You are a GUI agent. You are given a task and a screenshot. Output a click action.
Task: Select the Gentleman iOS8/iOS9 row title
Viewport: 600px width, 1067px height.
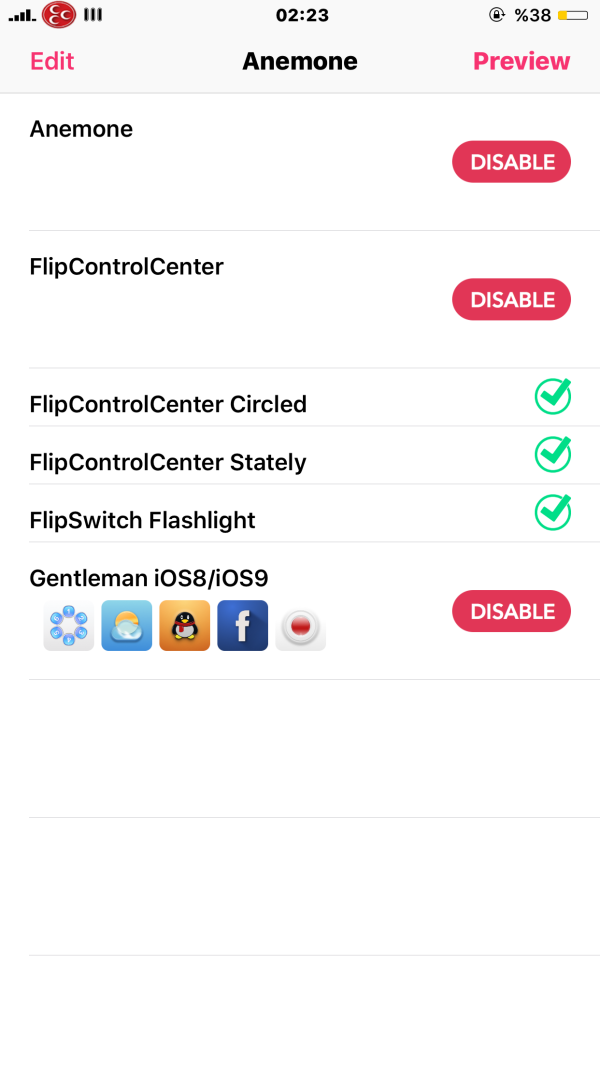tap(149, 578)
